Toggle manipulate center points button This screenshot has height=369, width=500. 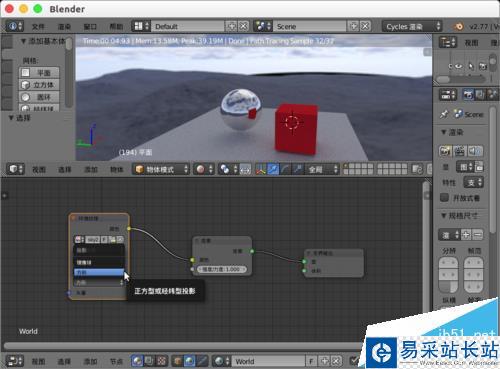coord(245,169)
